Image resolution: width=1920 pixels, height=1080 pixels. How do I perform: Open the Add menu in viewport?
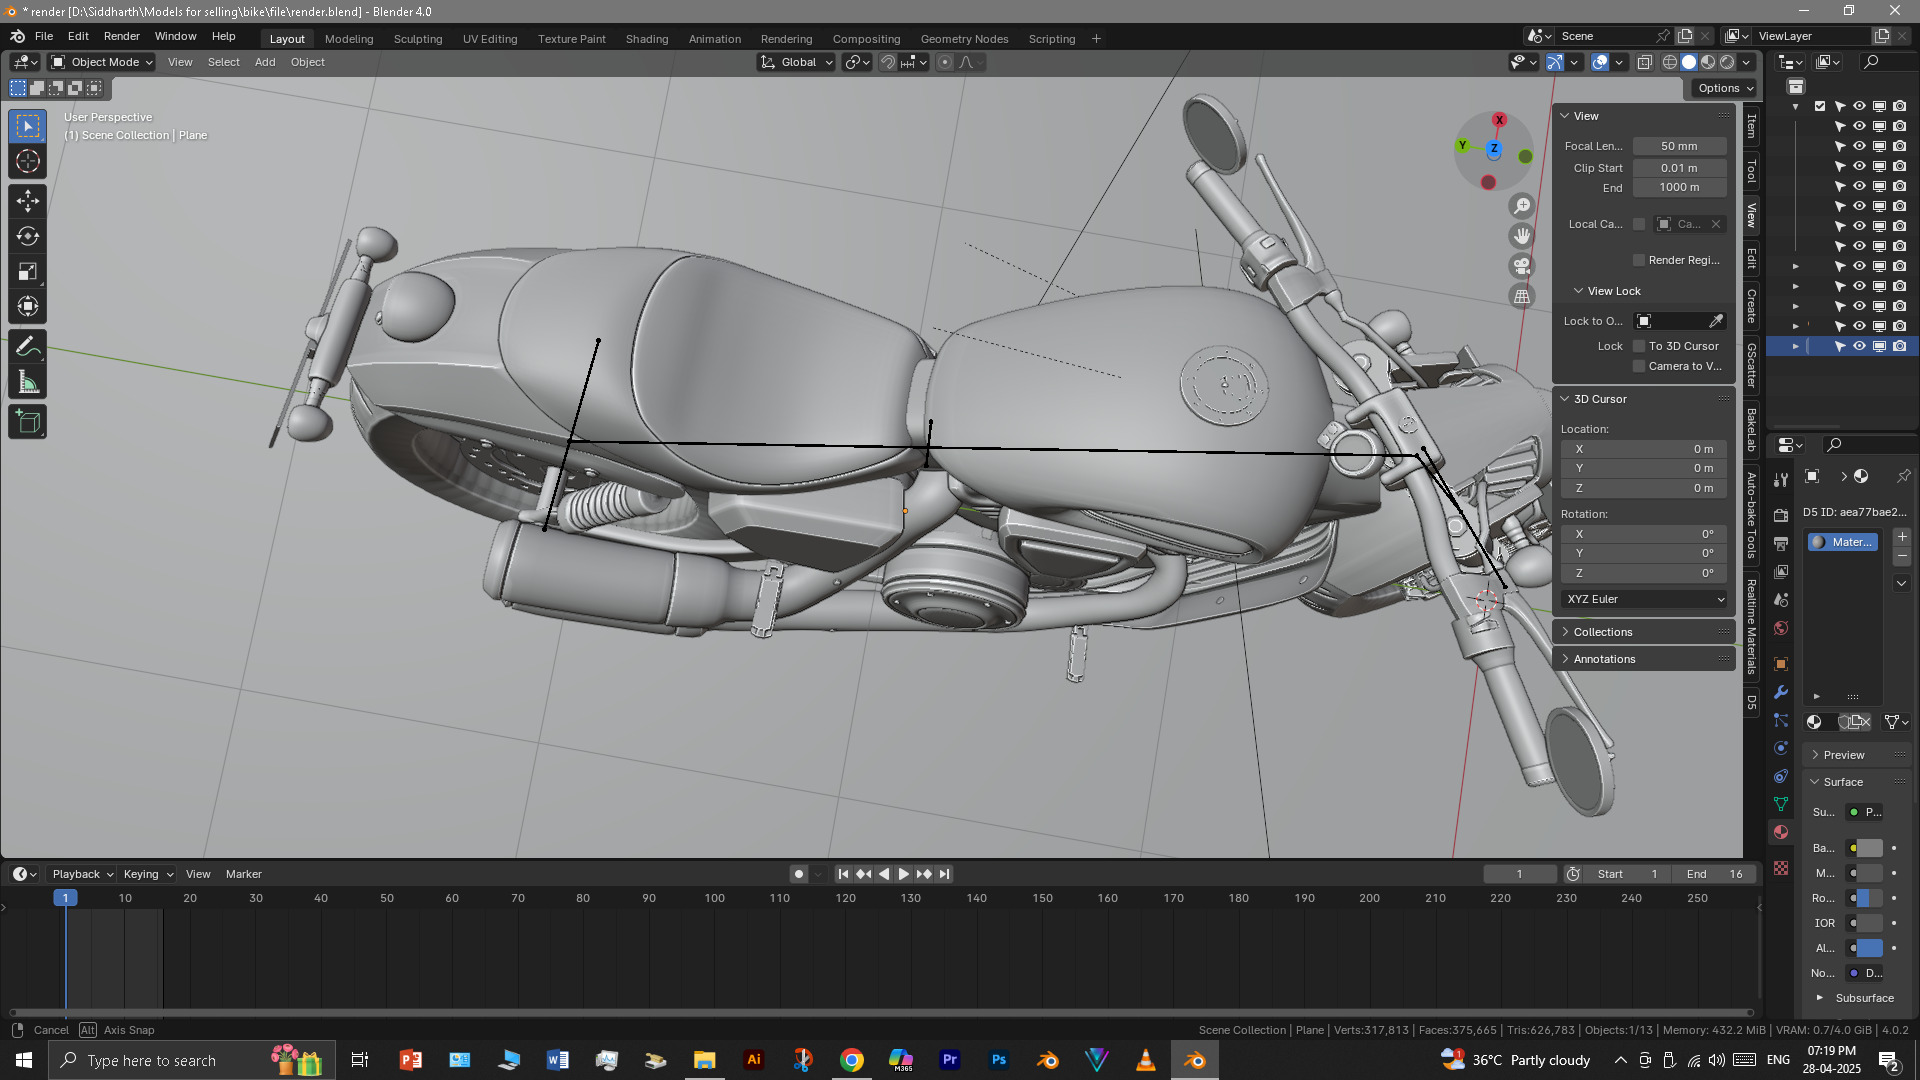tap(265, 62)
